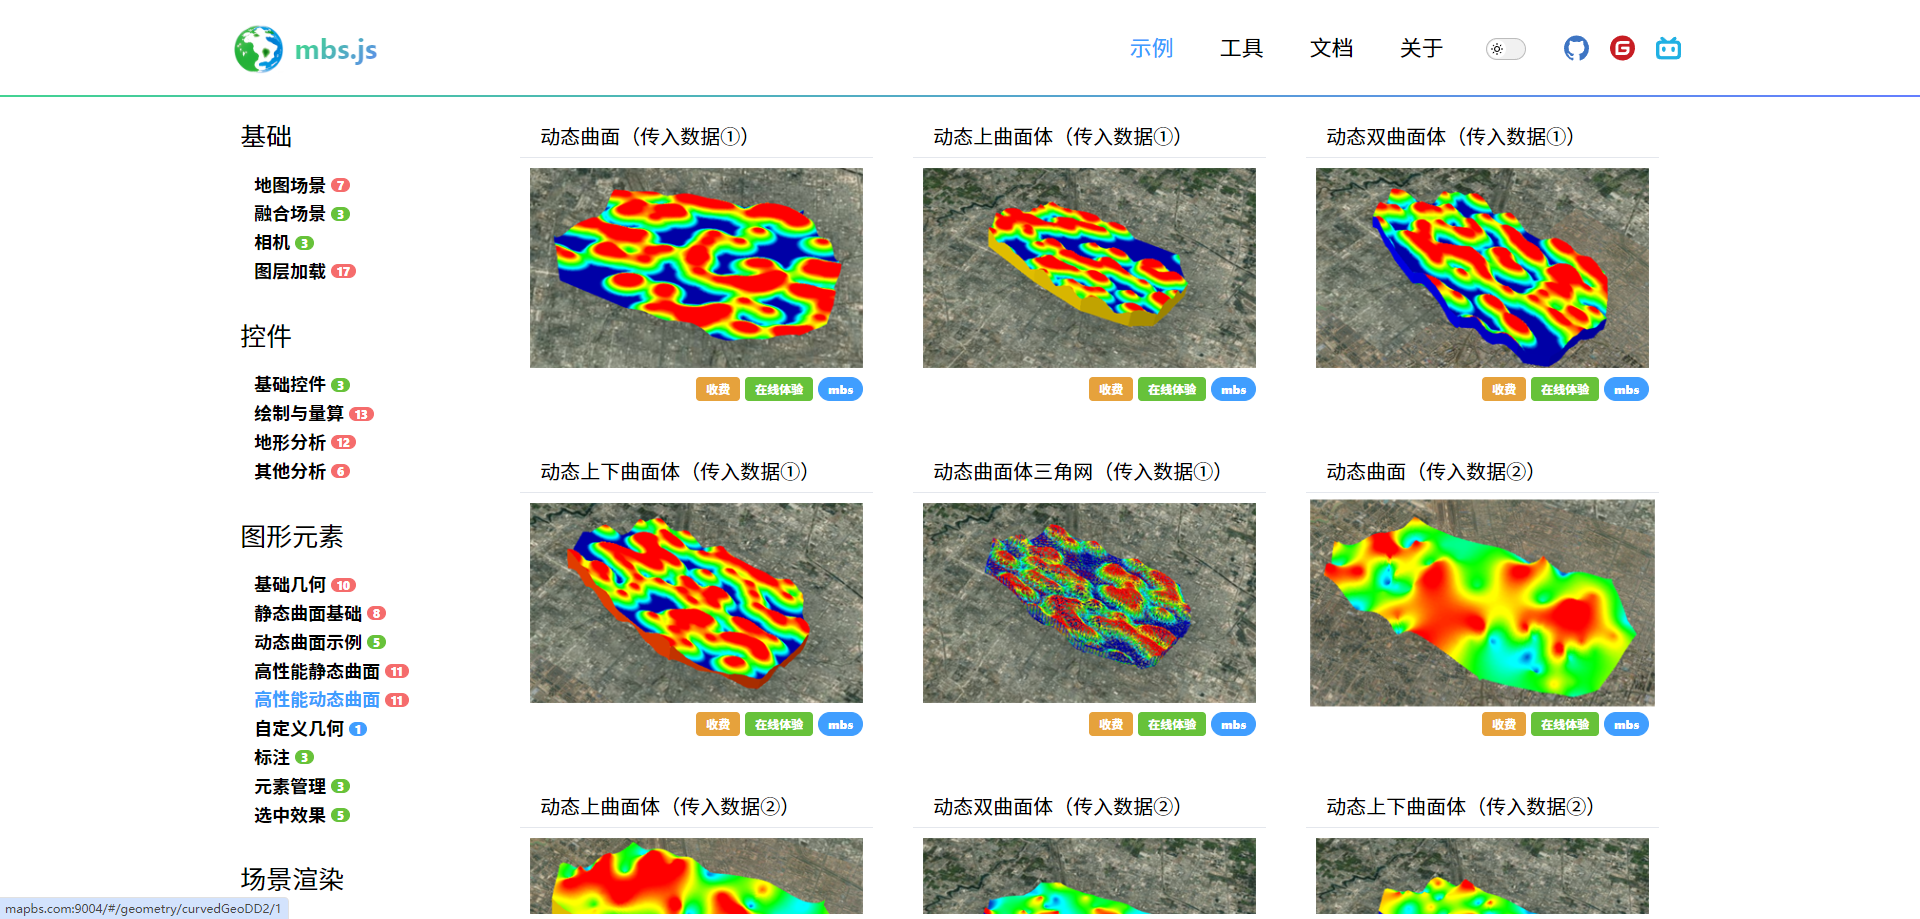
Task: Open the 动态曲面（传入数据②）thumbnail
Action: click(1482, 603)
